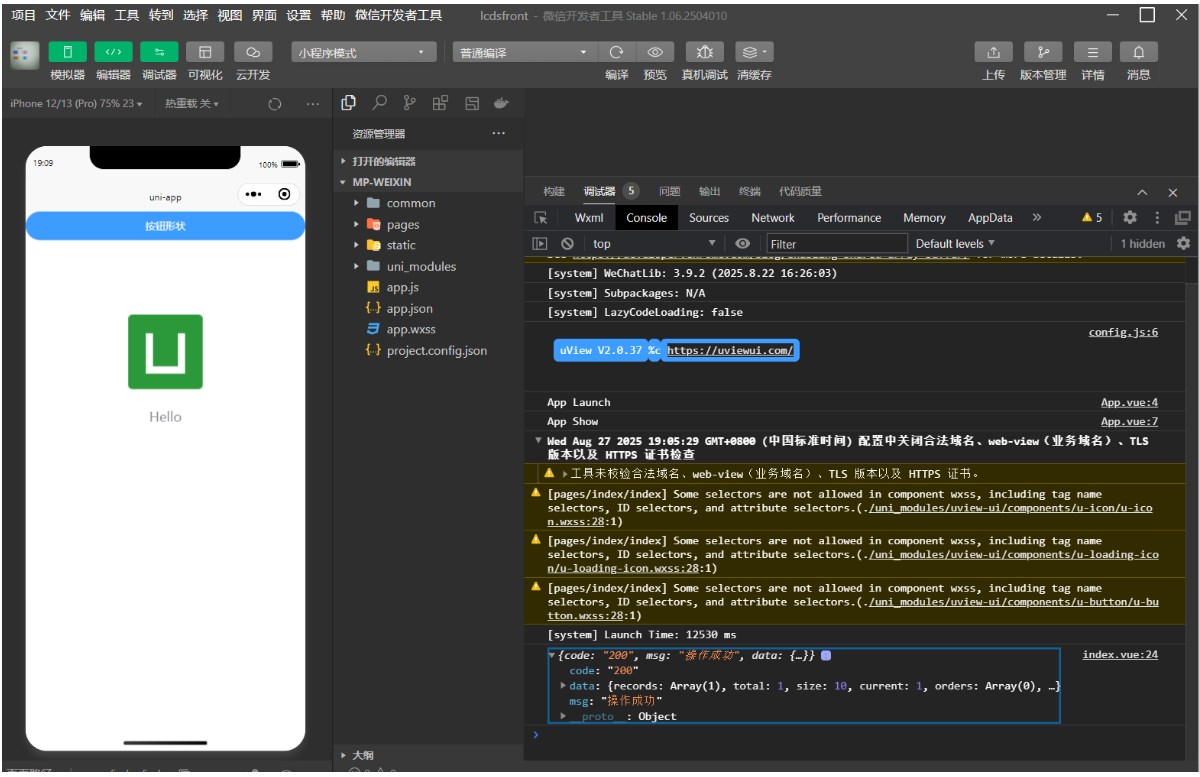Expand the 大纲 outline section
The image size is (1200, 777).
pyautogui.click(x=427, y=755)
